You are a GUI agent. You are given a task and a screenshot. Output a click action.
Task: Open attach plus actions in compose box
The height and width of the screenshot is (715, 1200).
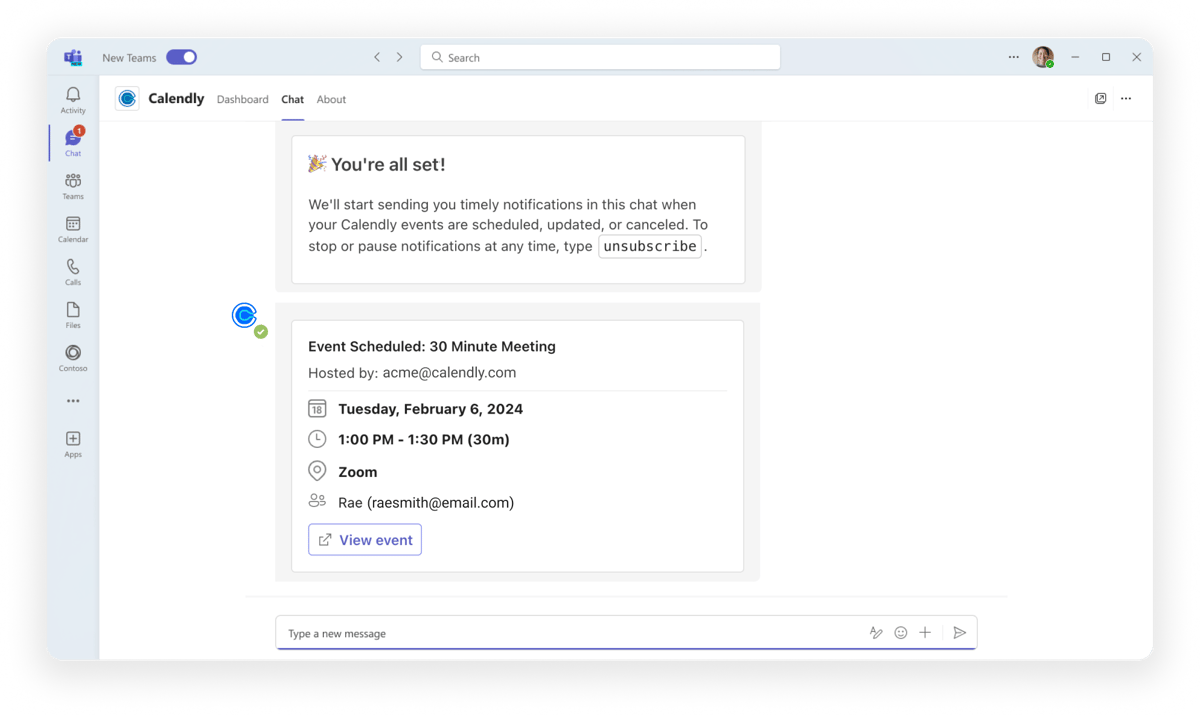pos(925,632)
